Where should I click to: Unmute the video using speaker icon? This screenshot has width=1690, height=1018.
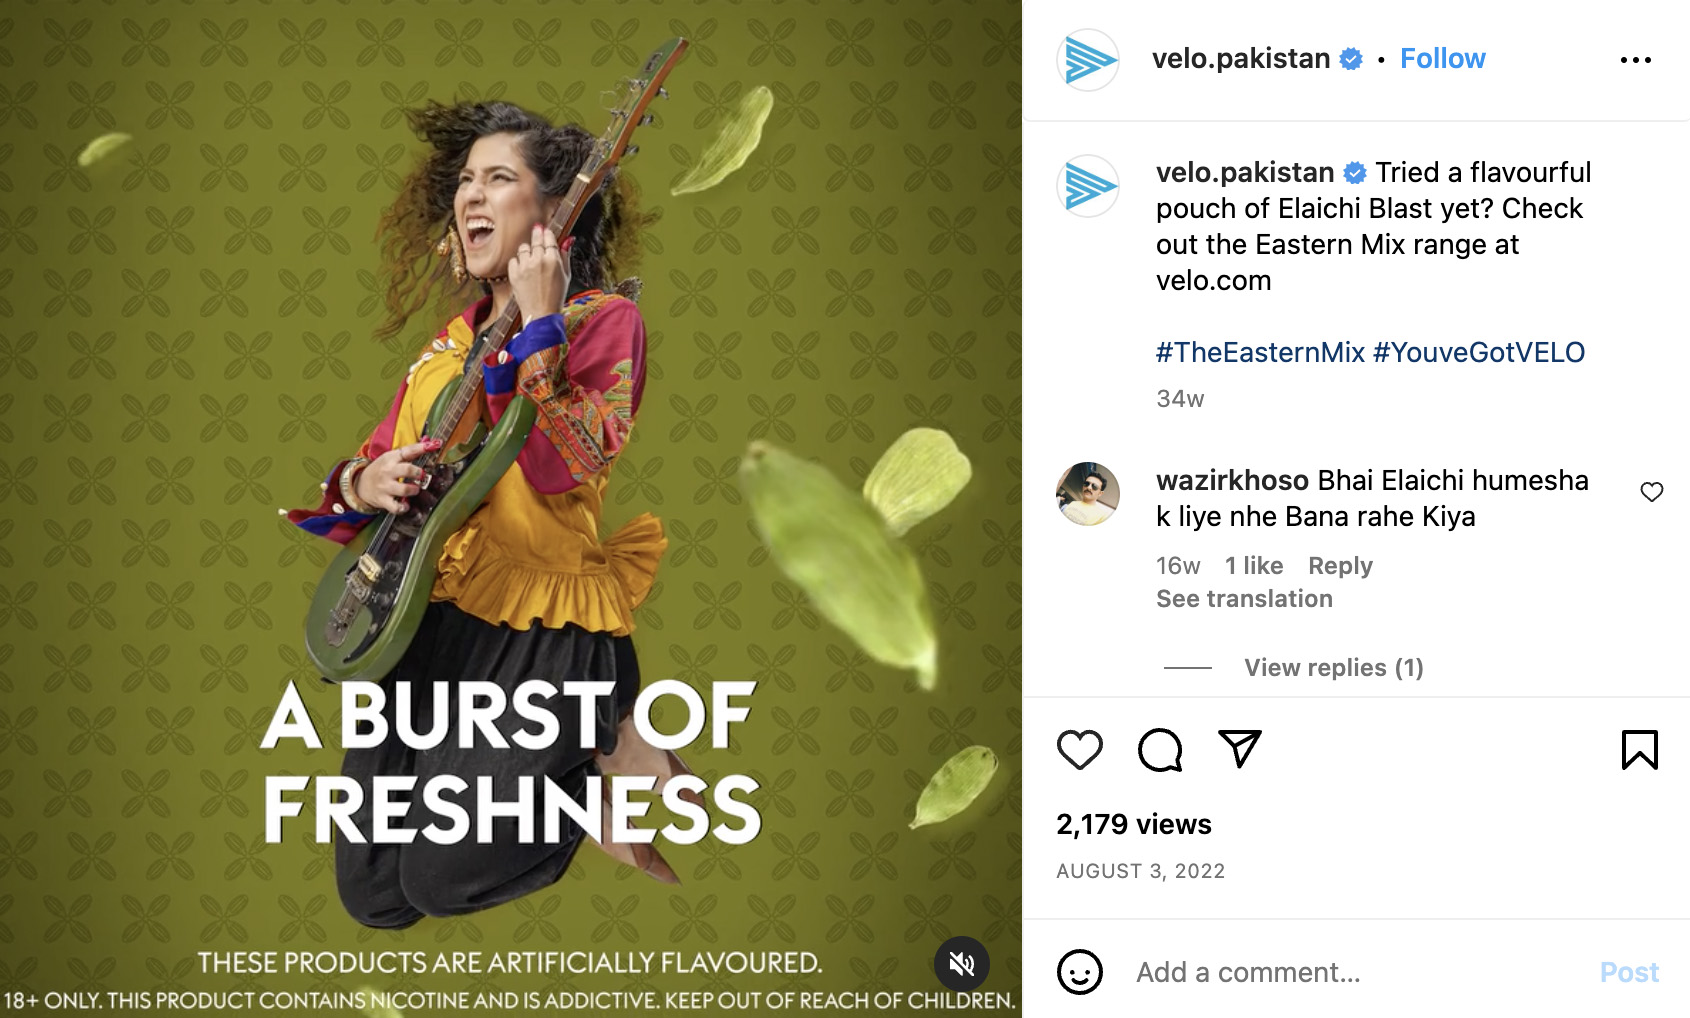tap(961, 964)
